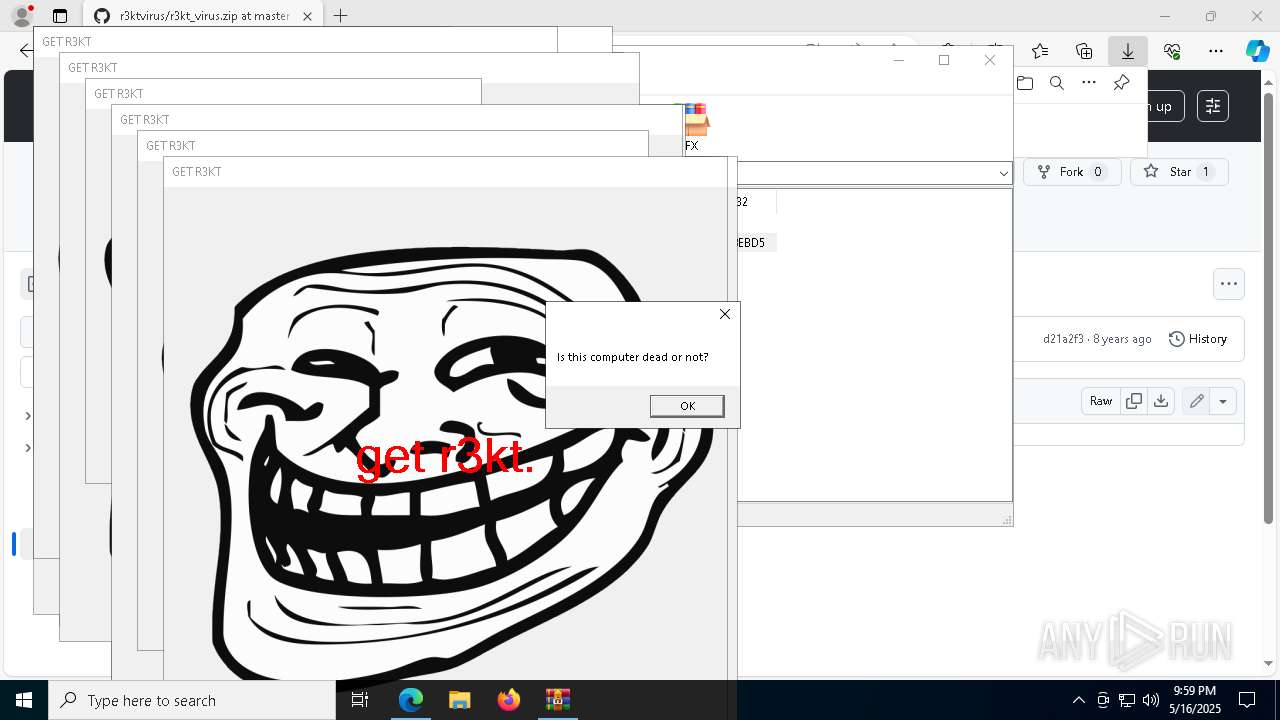Open Task View on the taskbar

(x=360, y=700)
